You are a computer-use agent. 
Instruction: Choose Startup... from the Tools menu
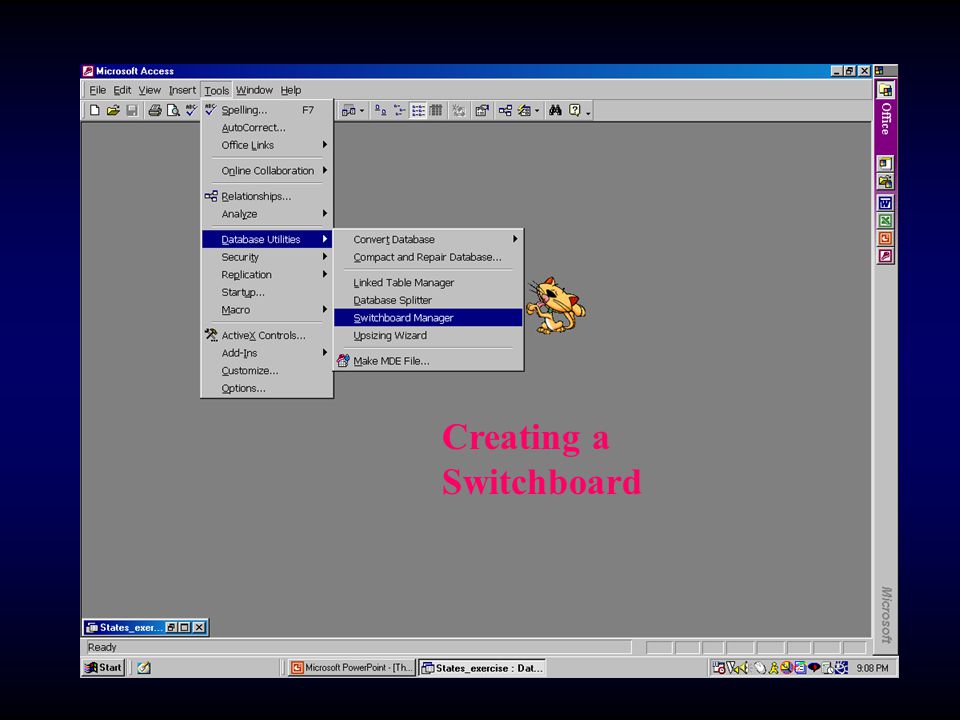(267, 293)
